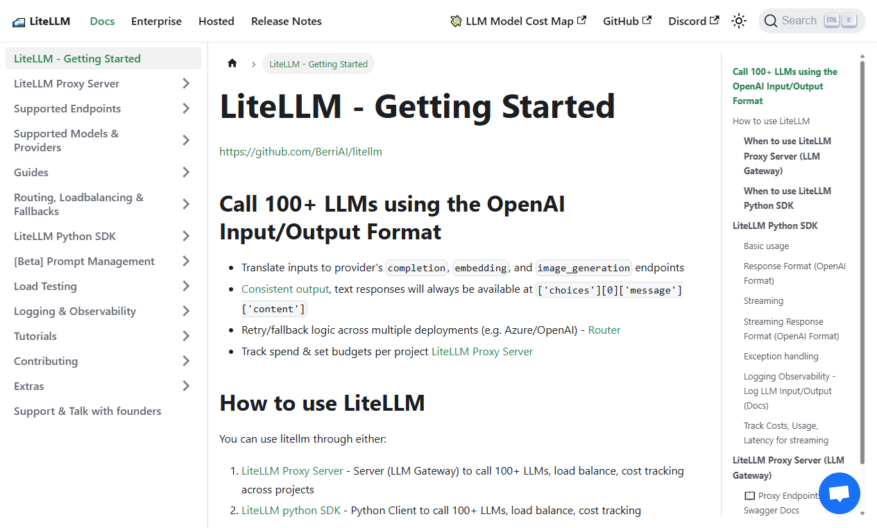Open the LLM Model Cost Map link

[x=518, y=21]
